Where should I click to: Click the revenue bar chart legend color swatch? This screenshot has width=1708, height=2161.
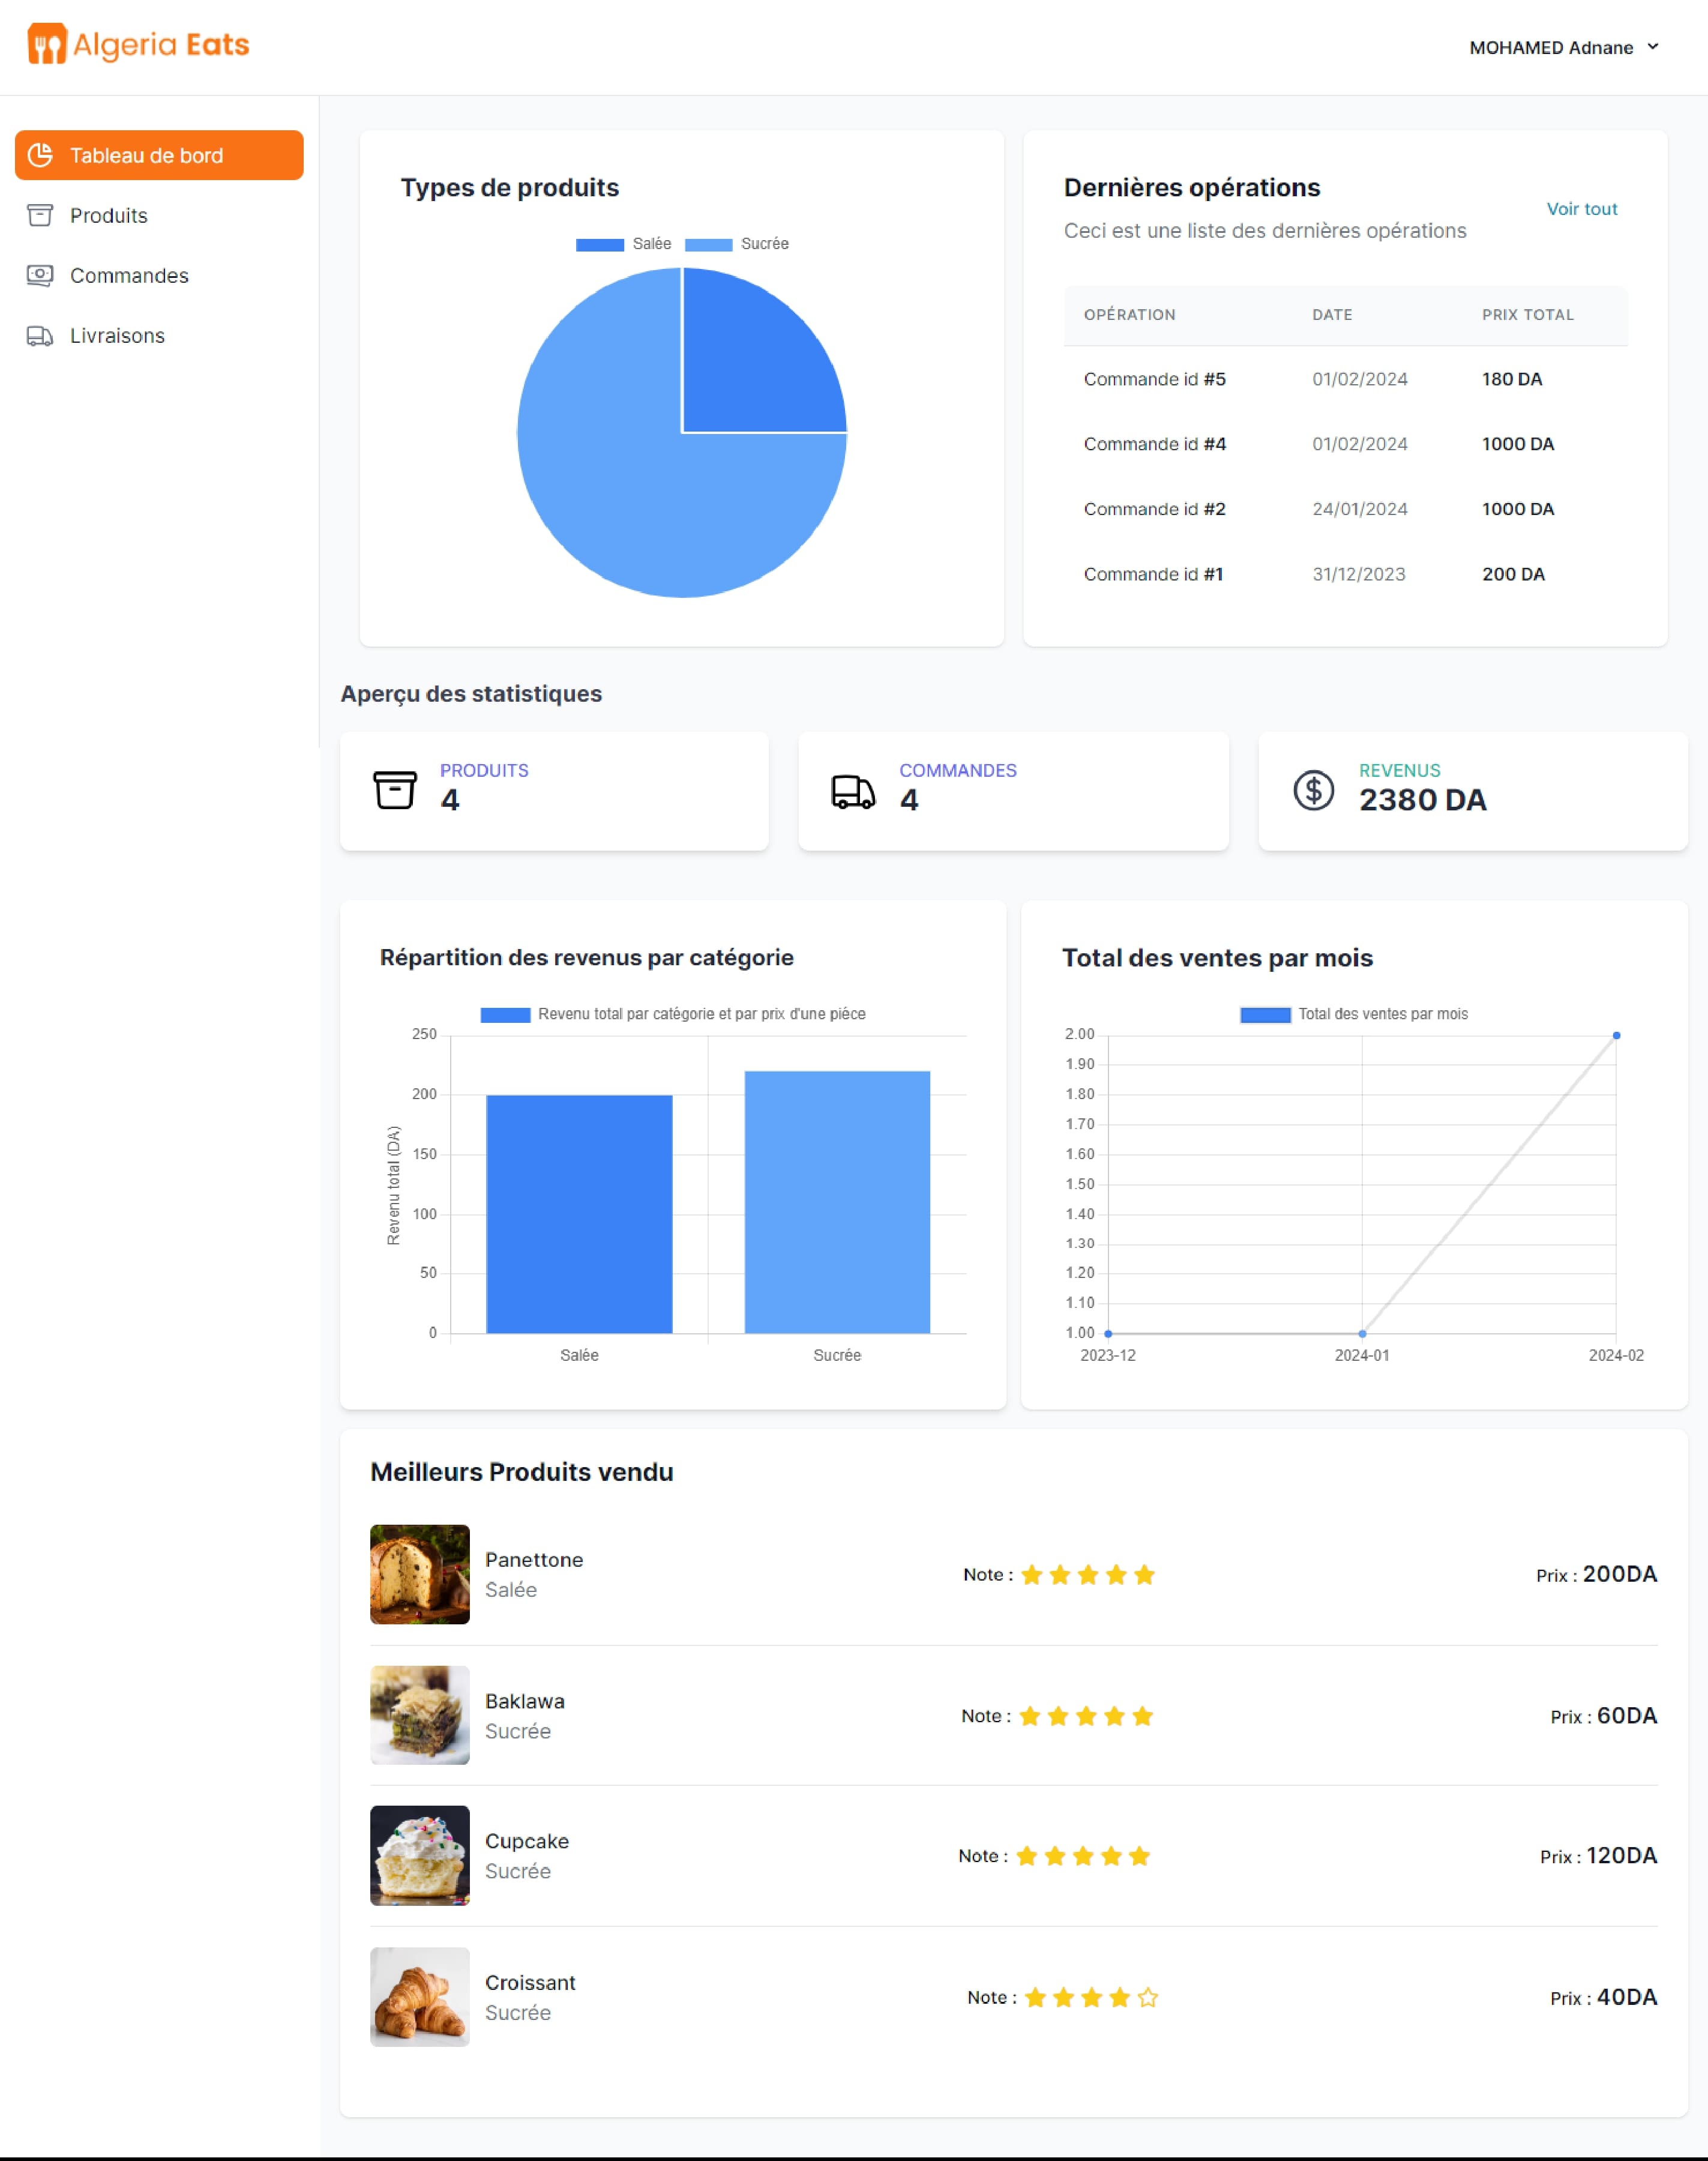[505, 1014]
